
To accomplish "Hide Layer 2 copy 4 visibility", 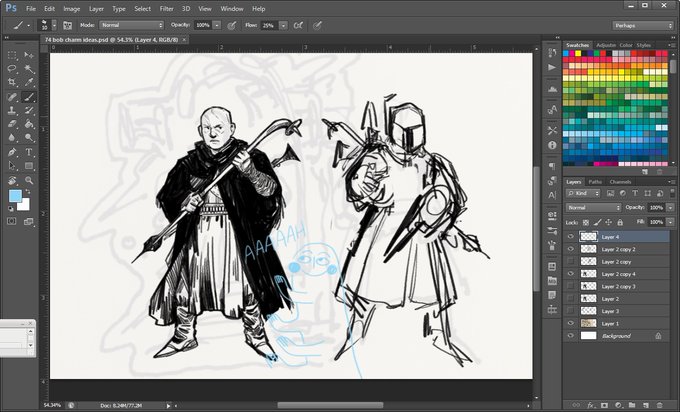I will (571, 274).
